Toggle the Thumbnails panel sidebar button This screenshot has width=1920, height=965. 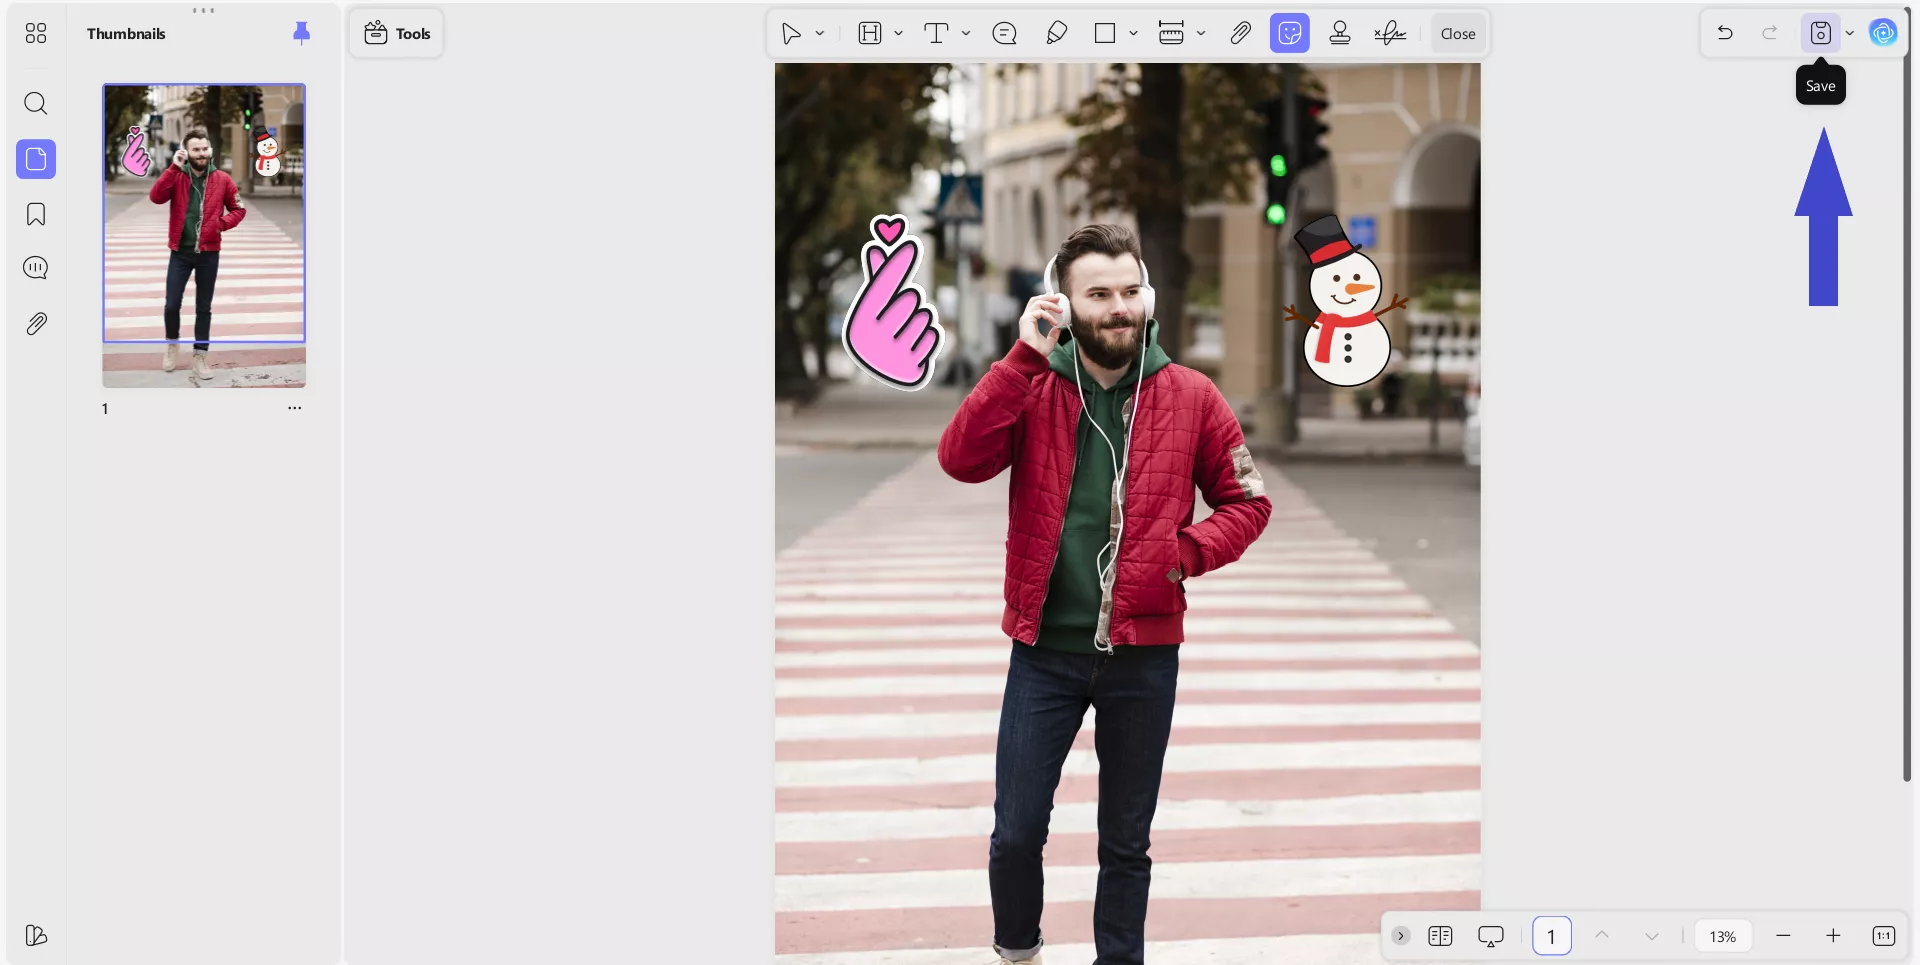[x=36, y=159]
